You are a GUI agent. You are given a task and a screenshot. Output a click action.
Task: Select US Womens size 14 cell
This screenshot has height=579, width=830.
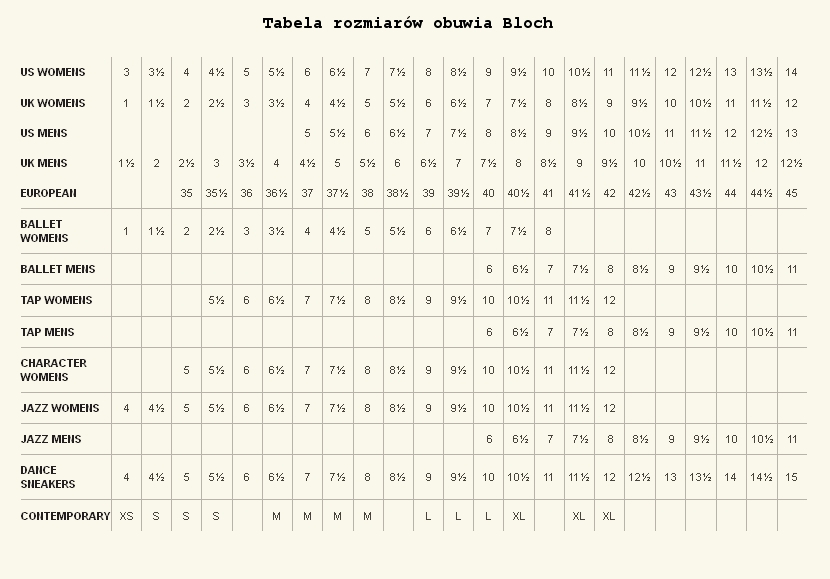tap(791, 73)
